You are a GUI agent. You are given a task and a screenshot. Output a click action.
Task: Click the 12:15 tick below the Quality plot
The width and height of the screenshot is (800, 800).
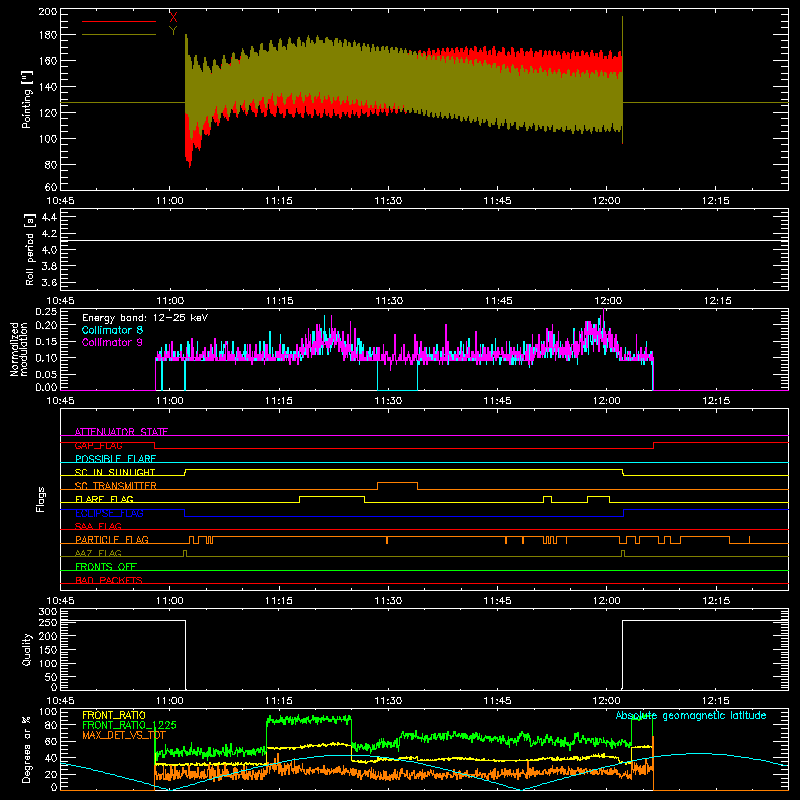tap(716, 701)
